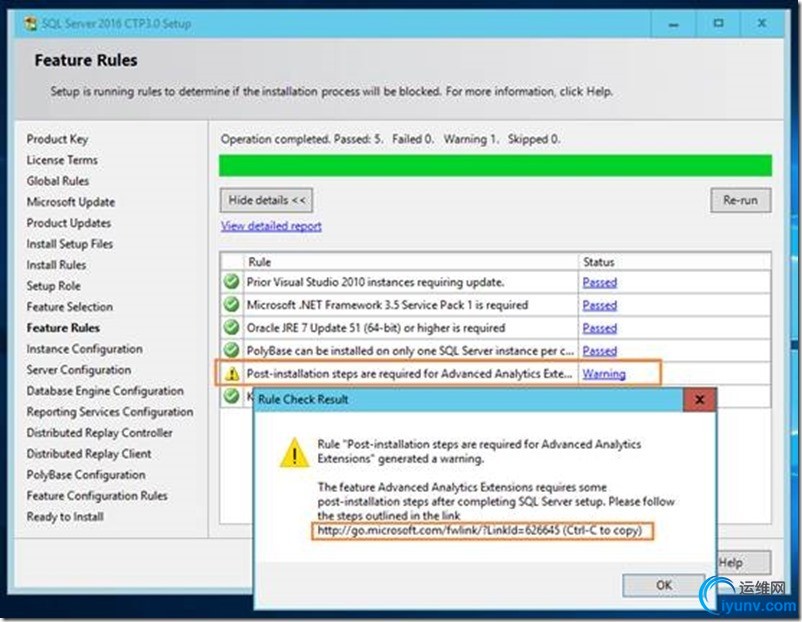Minimize the SQL Server Setup window
This screenshot has width=802, height=622.
pyautogui.click(x=674, y=24)
